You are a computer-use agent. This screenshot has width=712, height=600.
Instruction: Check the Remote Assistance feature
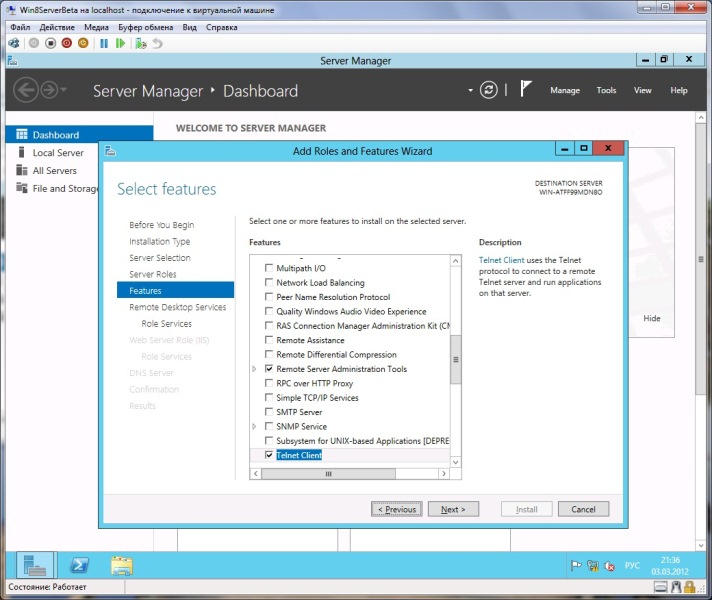coord(268,340)
